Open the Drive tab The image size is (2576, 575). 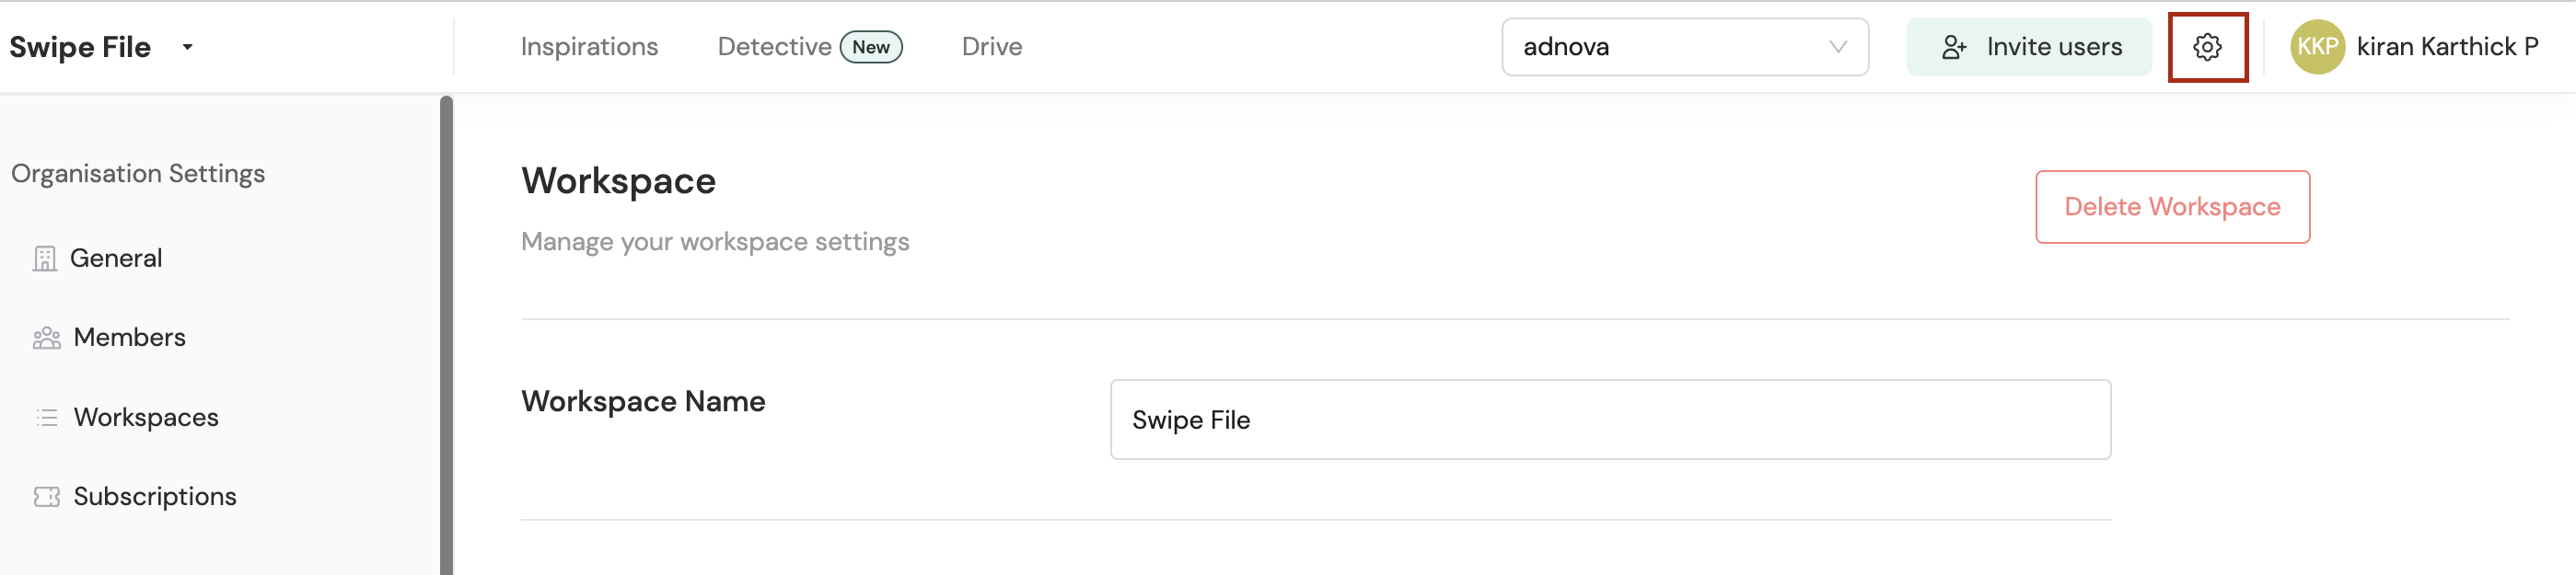pyautogui.click(x=991, y=47)
